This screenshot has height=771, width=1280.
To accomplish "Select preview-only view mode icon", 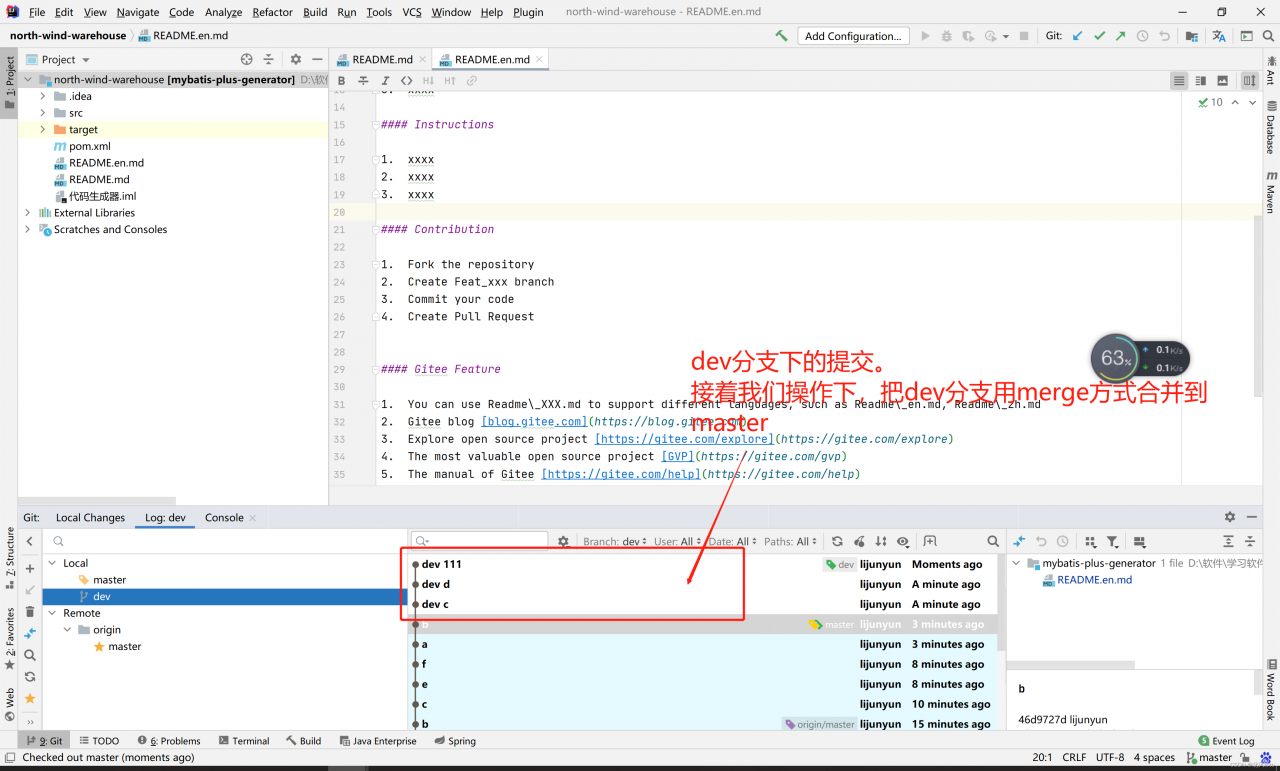I will [x=1222, y=81].
